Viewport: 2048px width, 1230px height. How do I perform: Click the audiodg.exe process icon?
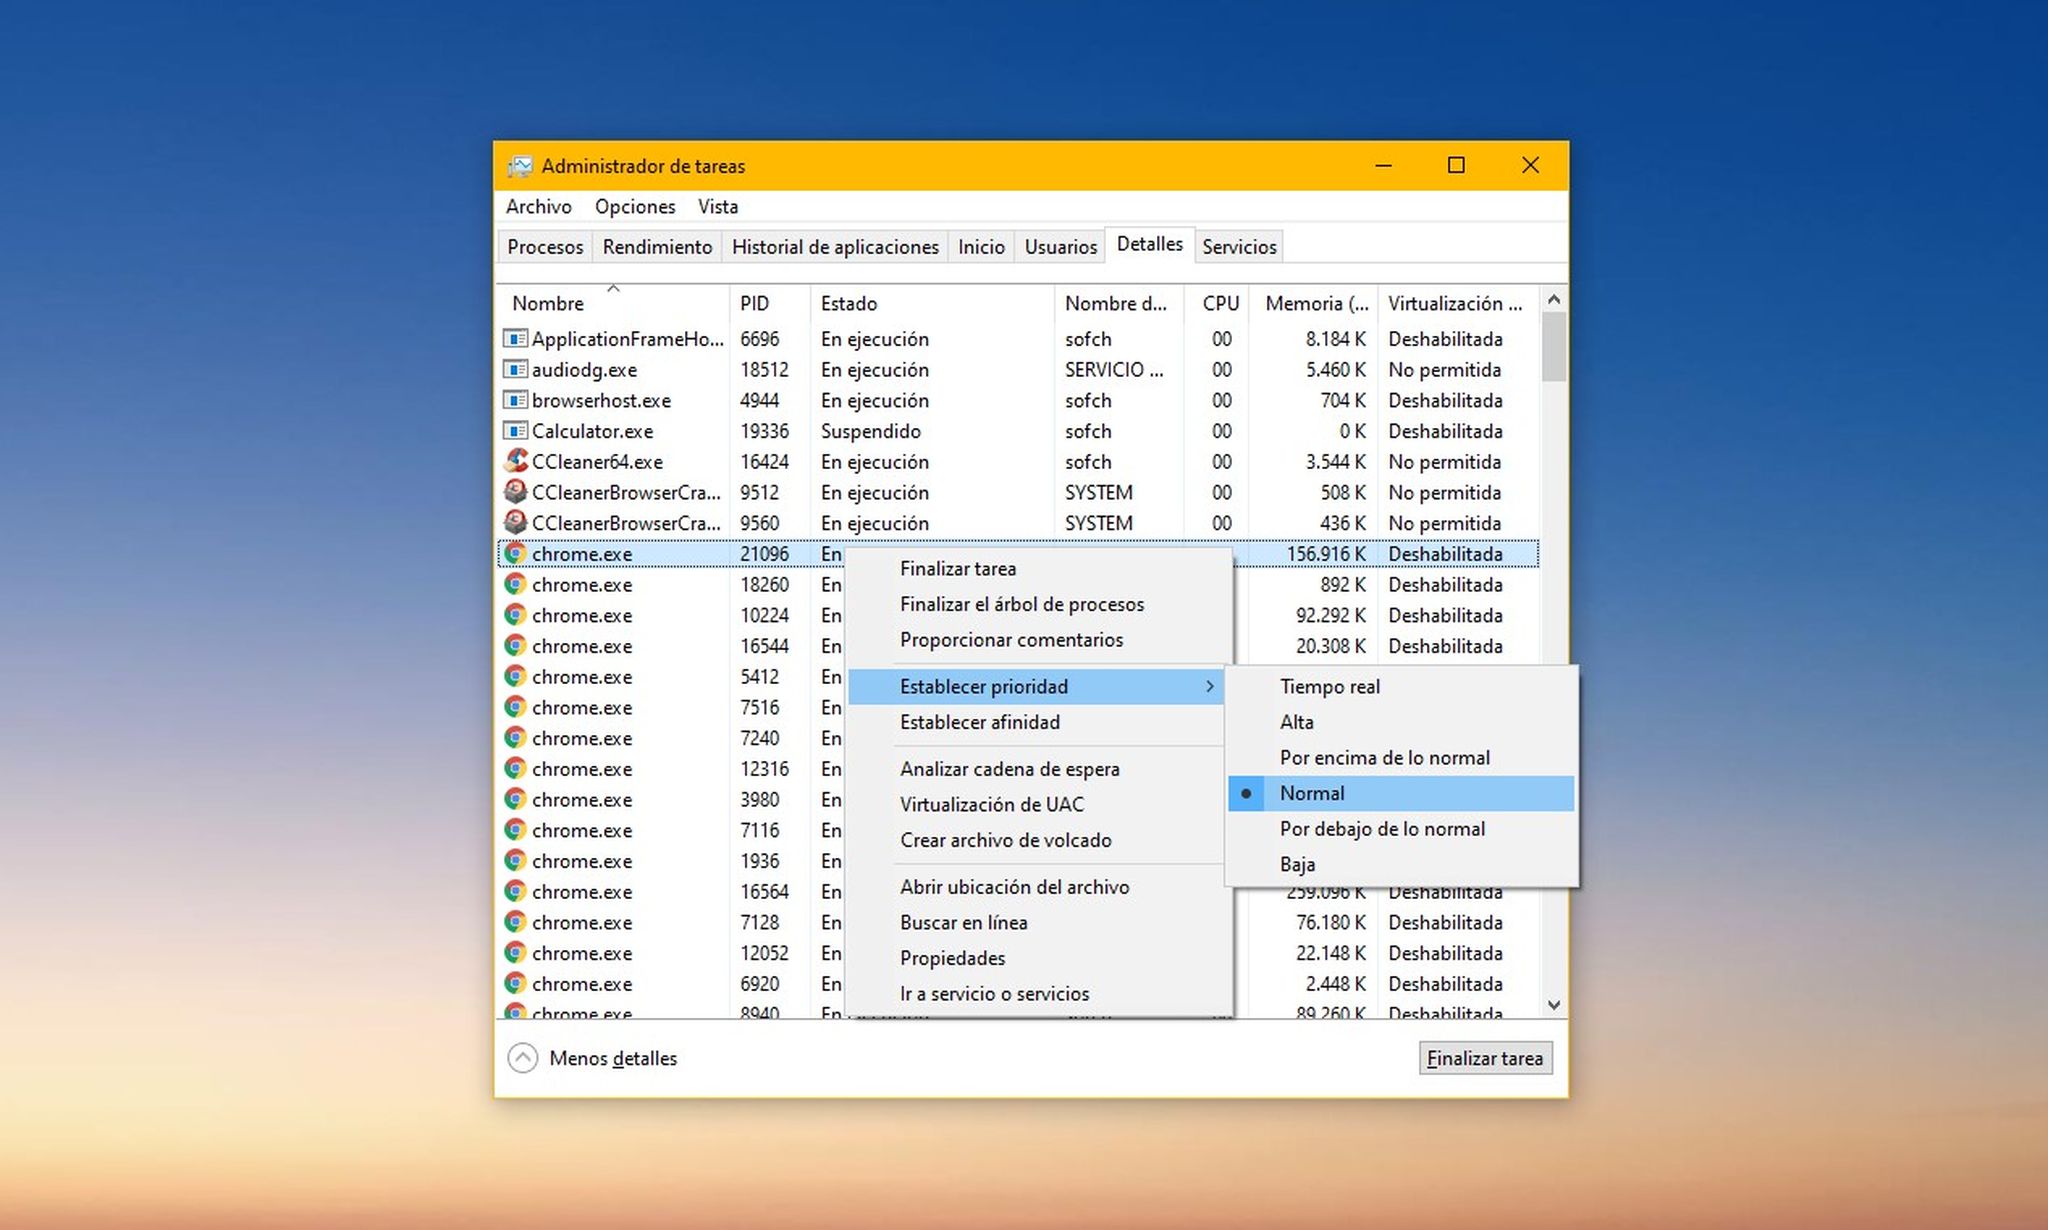(x=514, y=370)
